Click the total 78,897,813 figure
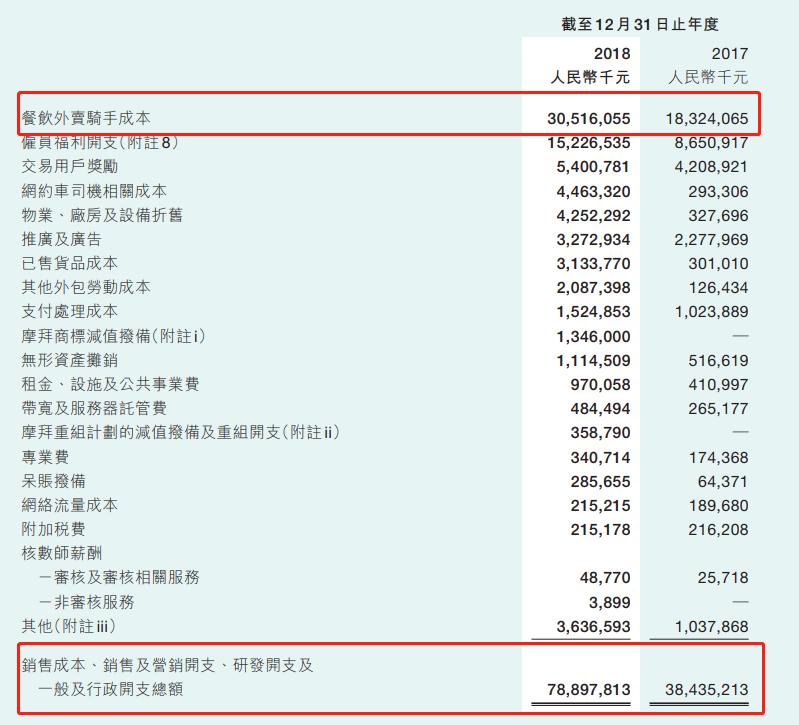Image resolution: width=799 pixels, height=725 pixels. click(589, 689)
